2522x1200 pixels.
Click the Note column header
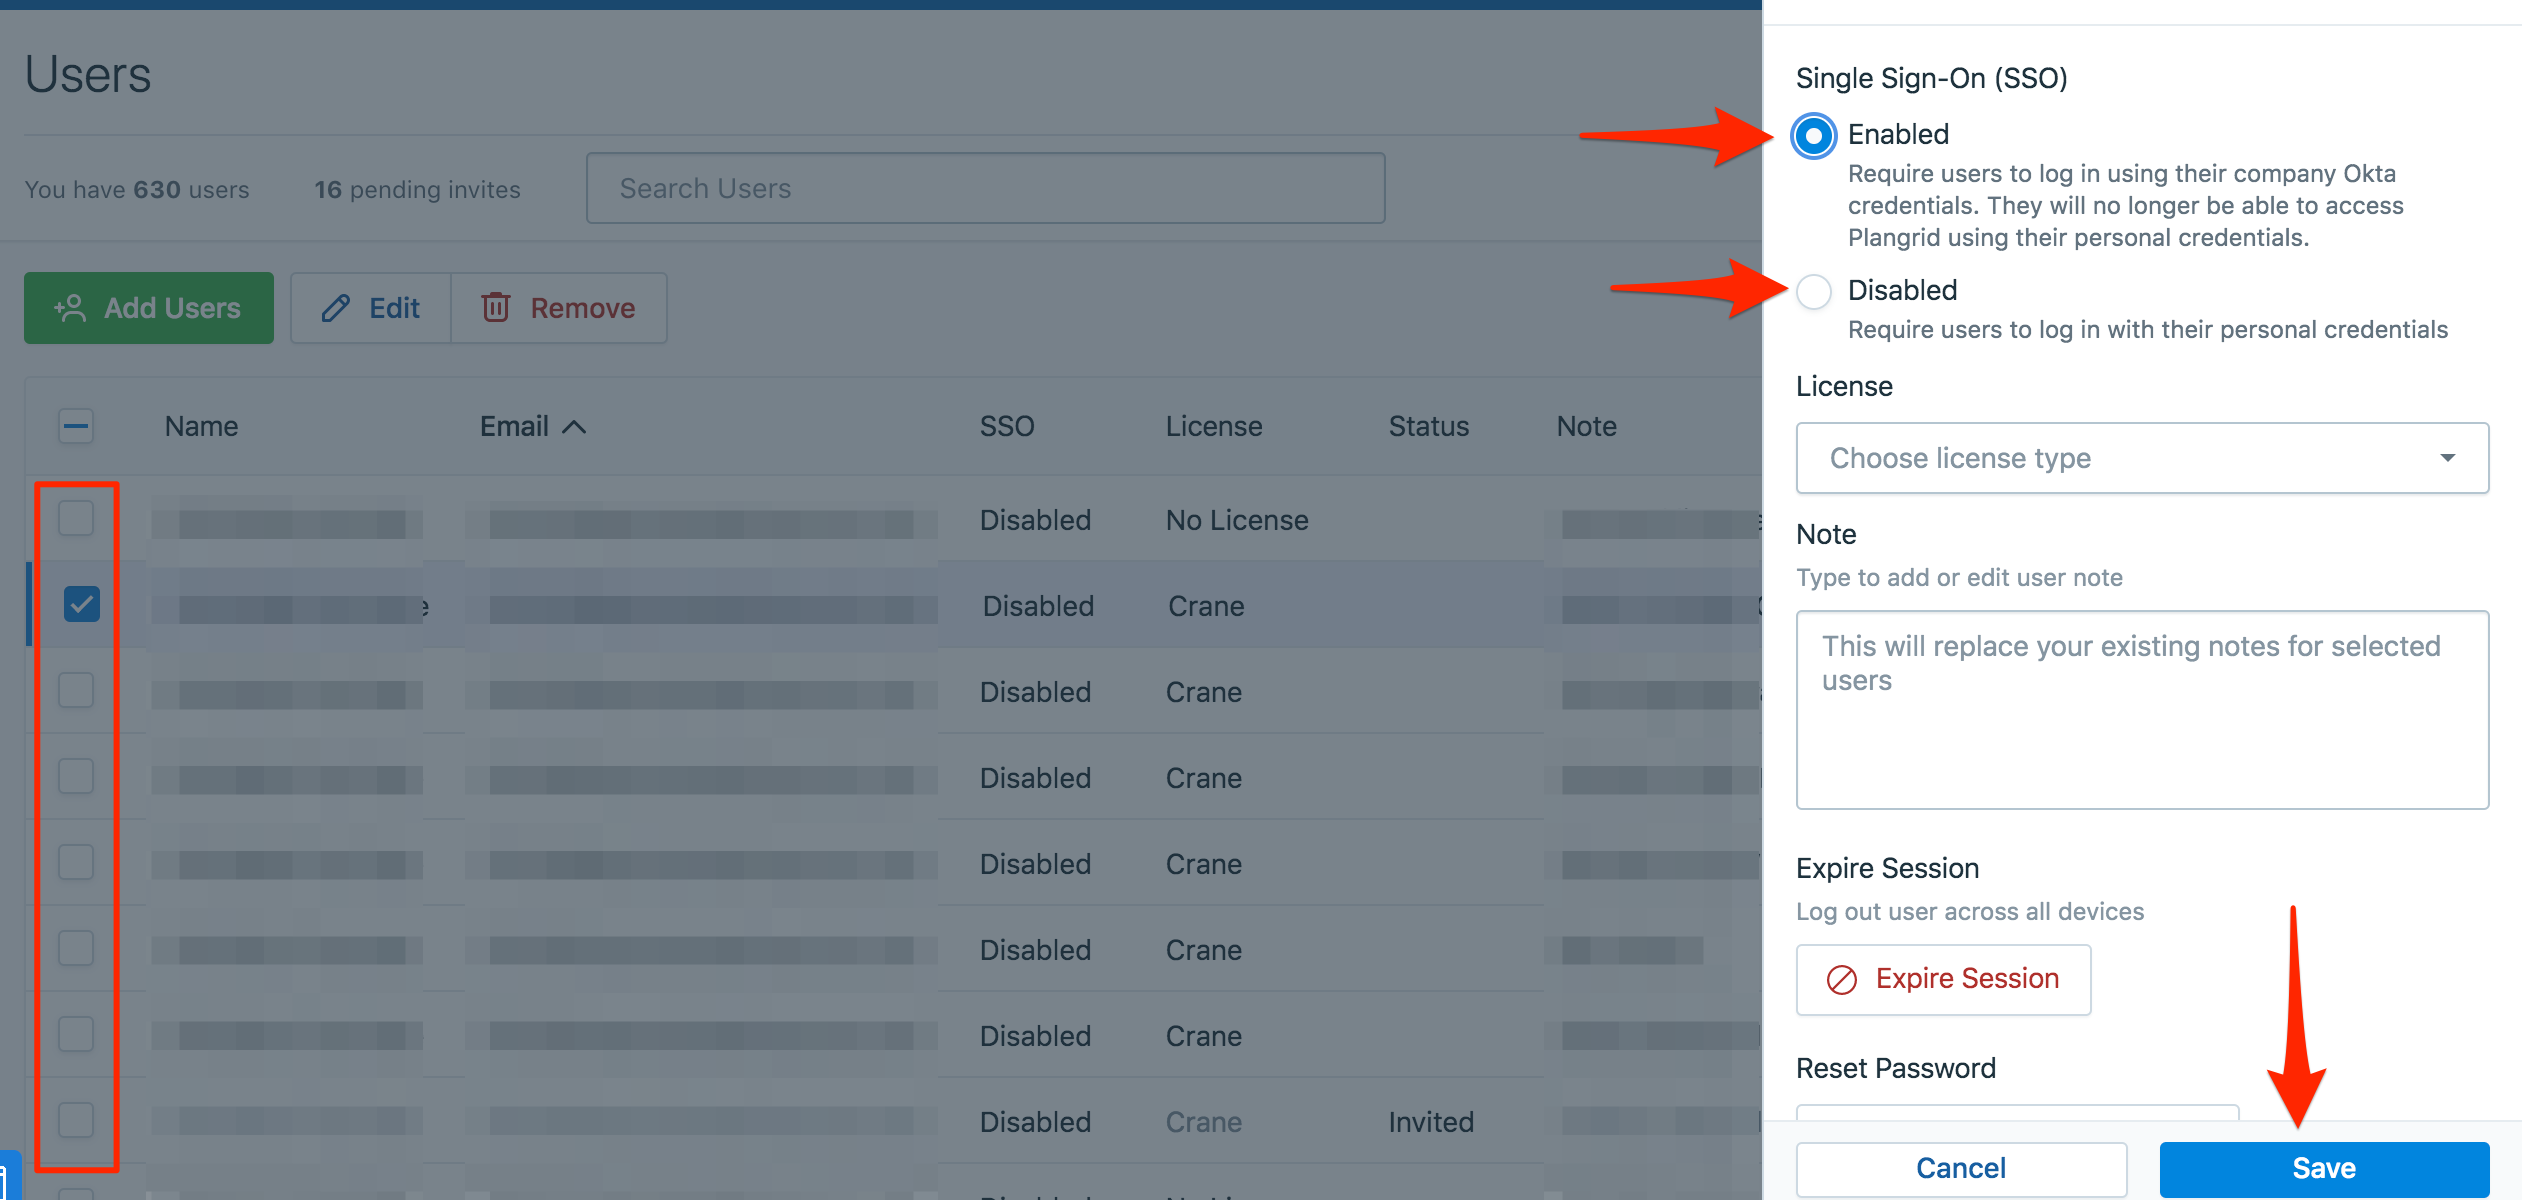(1586, 427)
